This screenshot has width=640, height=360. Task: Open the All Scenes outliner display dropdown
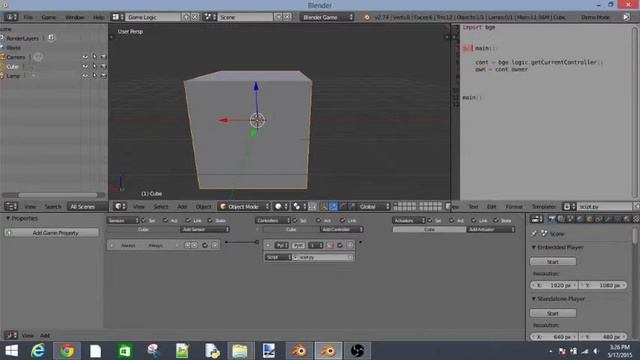point(86,207)
